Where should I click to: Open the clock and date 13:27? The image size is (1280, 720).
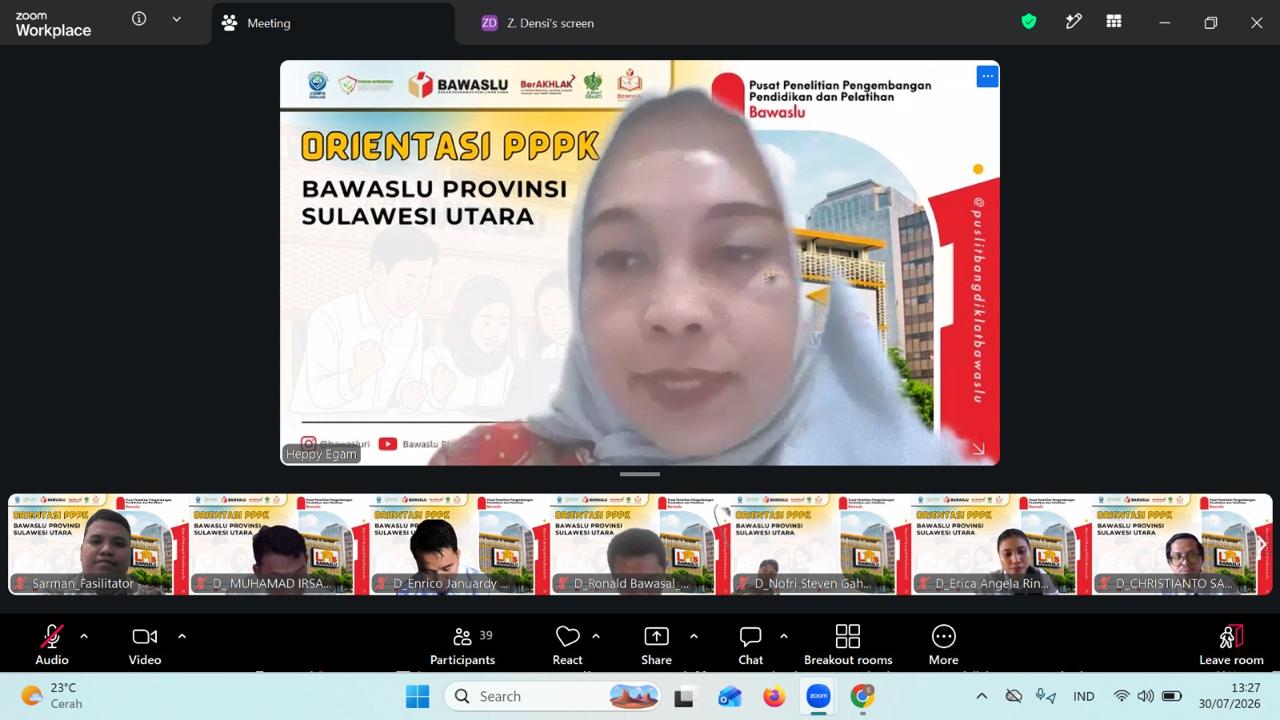click(x=1230, y=696)
